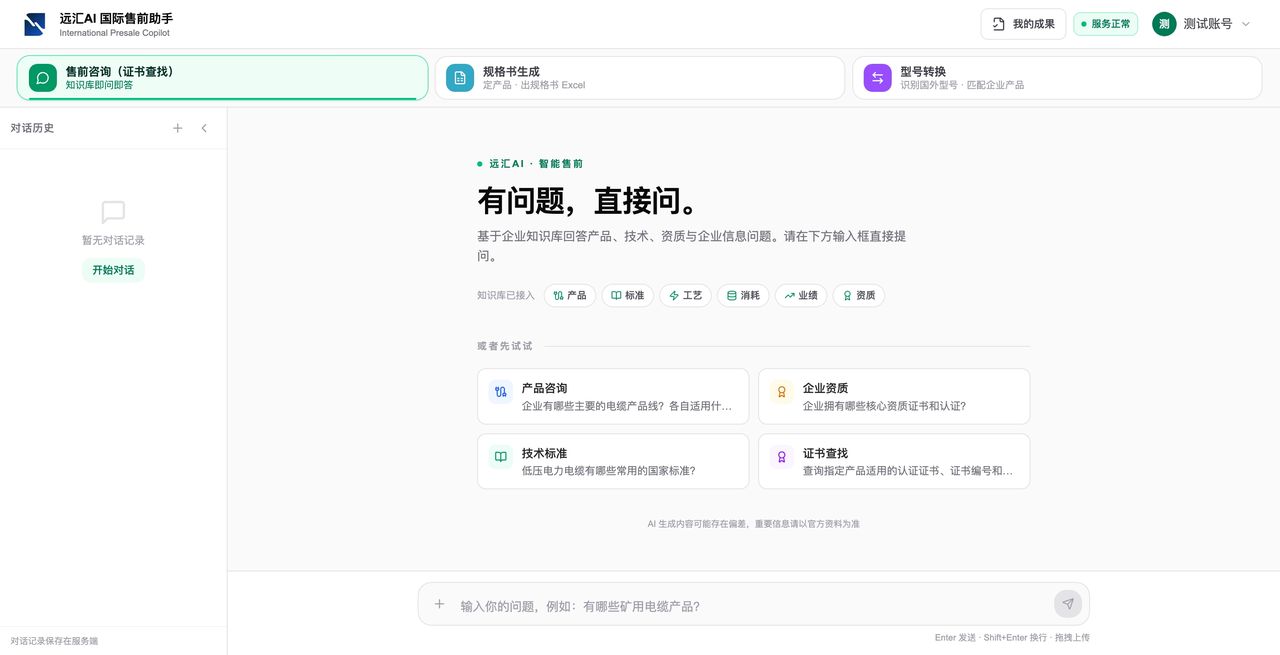Screen dimensions: 1280x655
Task: Click the 对话记录保存在服务端 footer text
Action: point(55,641)
